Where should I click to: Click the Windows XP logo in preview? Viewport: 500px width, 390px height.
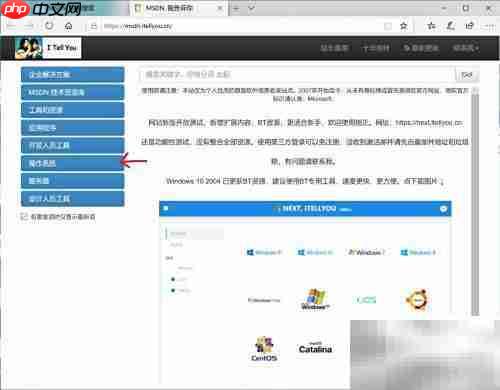point(315,299)
